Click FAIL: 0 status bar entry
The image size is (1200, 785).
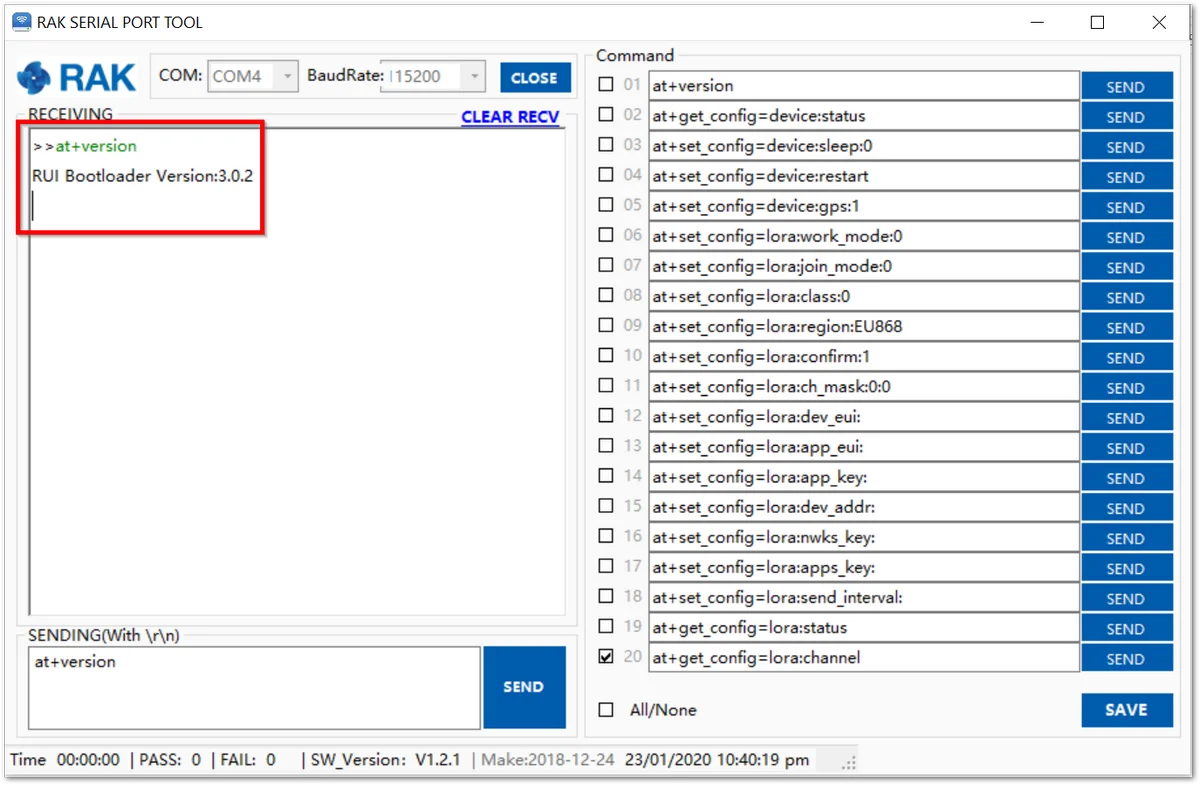coord(248,760)
